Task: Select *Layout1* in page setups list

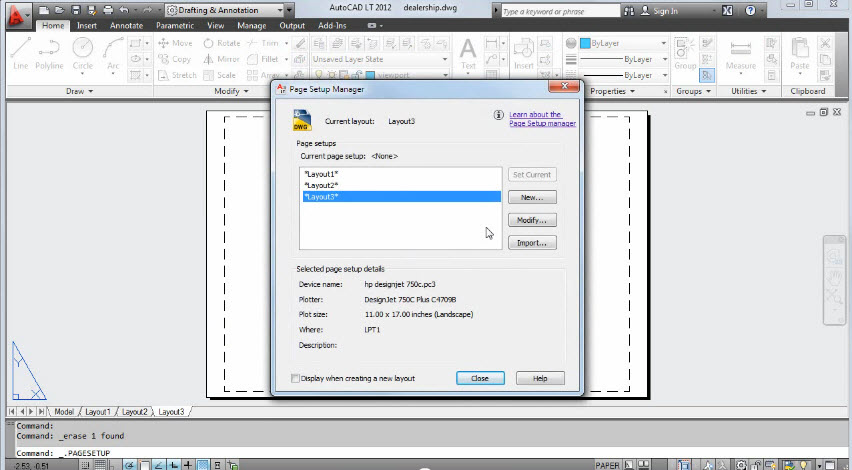Action: pyautogui.click(x=402, y=174)
